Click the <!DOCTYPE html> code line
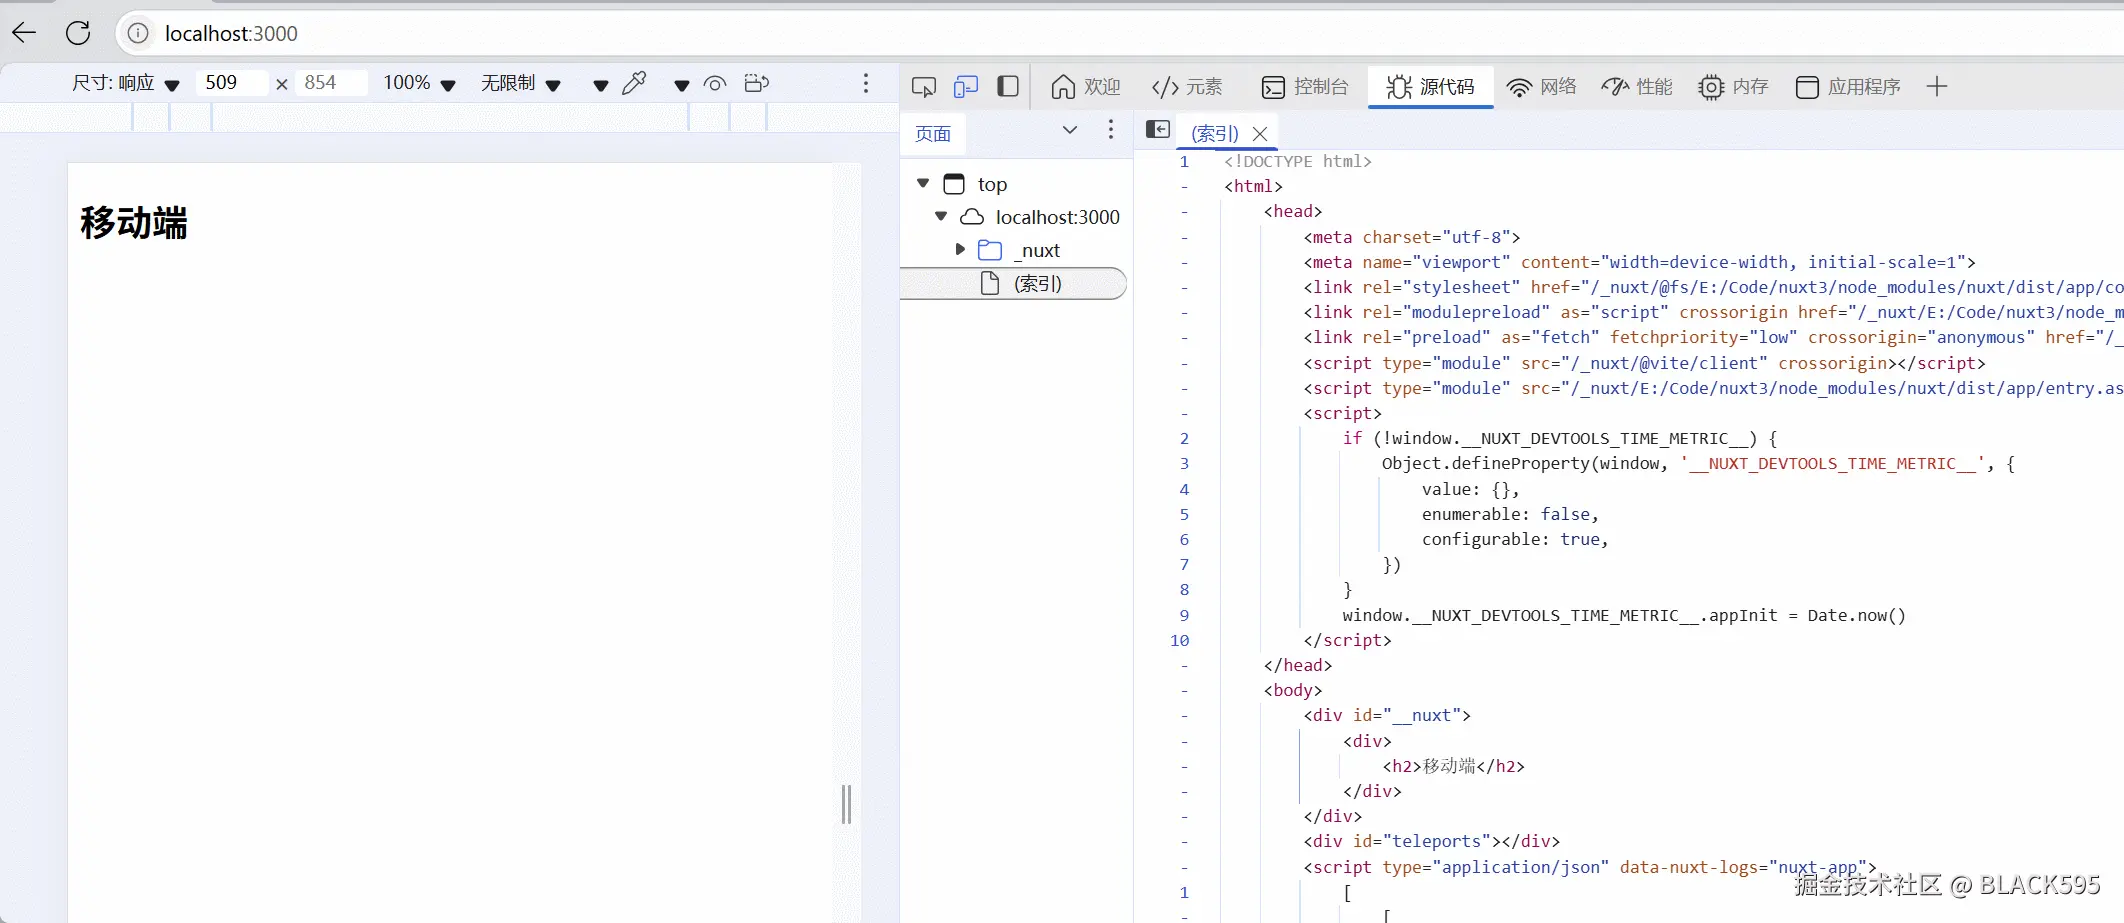The width and height of the screenshot is (2124, 923). 1298,161
